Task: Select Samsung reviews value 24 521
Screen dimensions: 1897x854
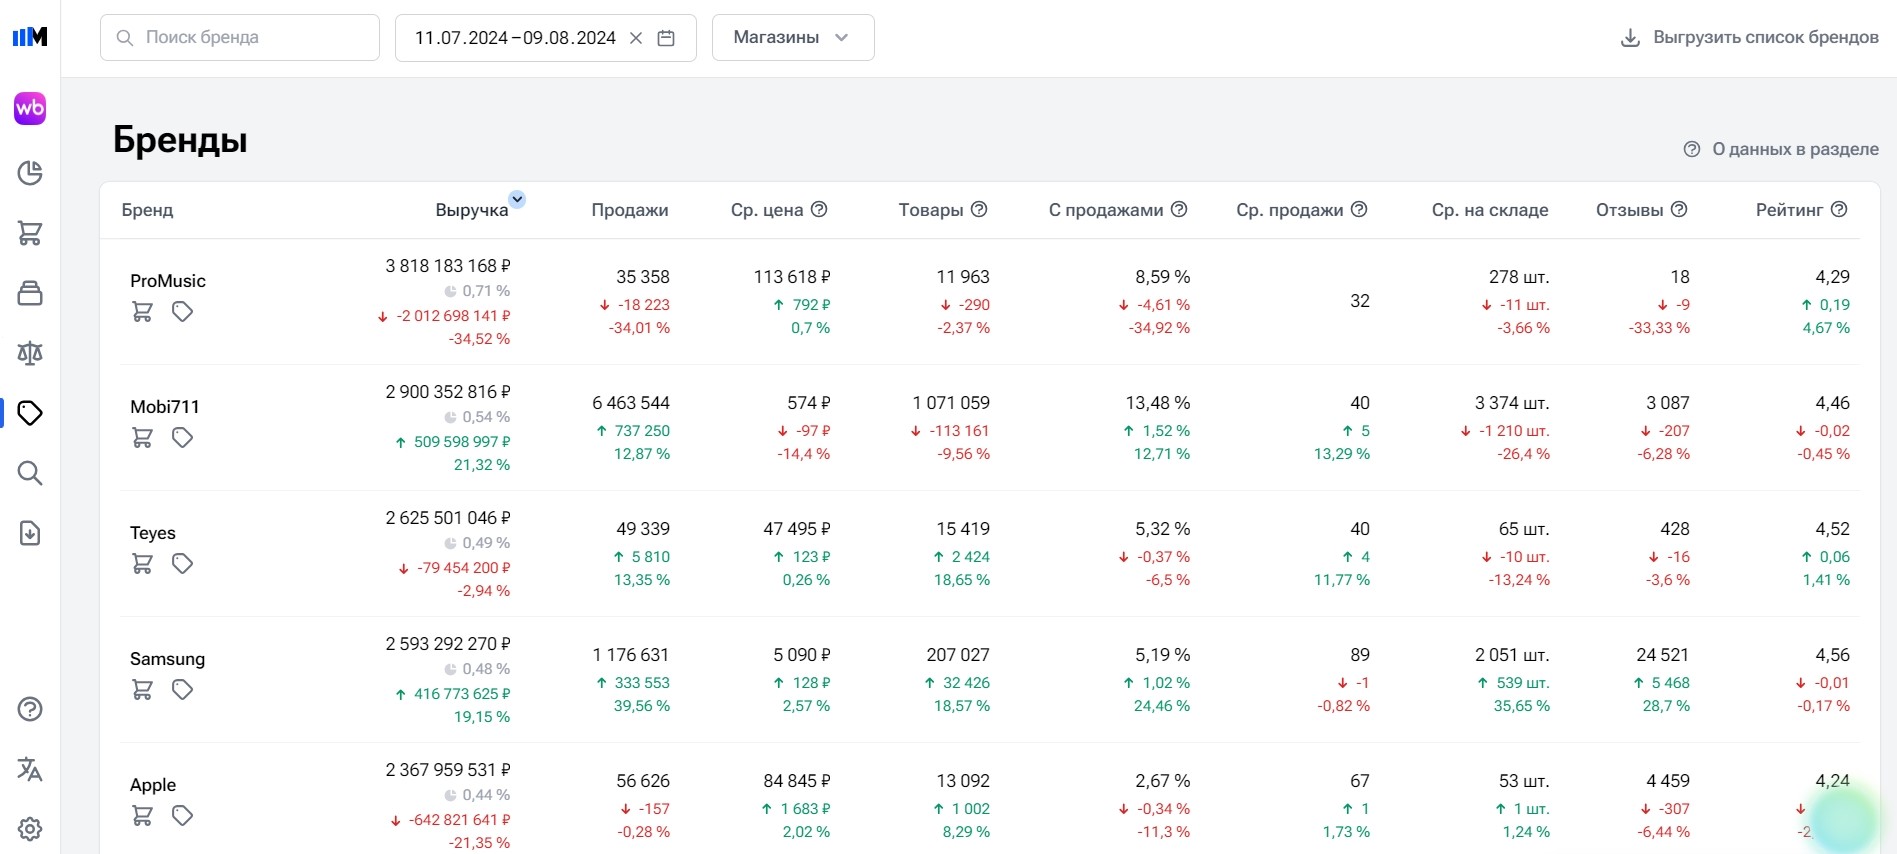Action: pyautogui.click(x=1663, y=655)
